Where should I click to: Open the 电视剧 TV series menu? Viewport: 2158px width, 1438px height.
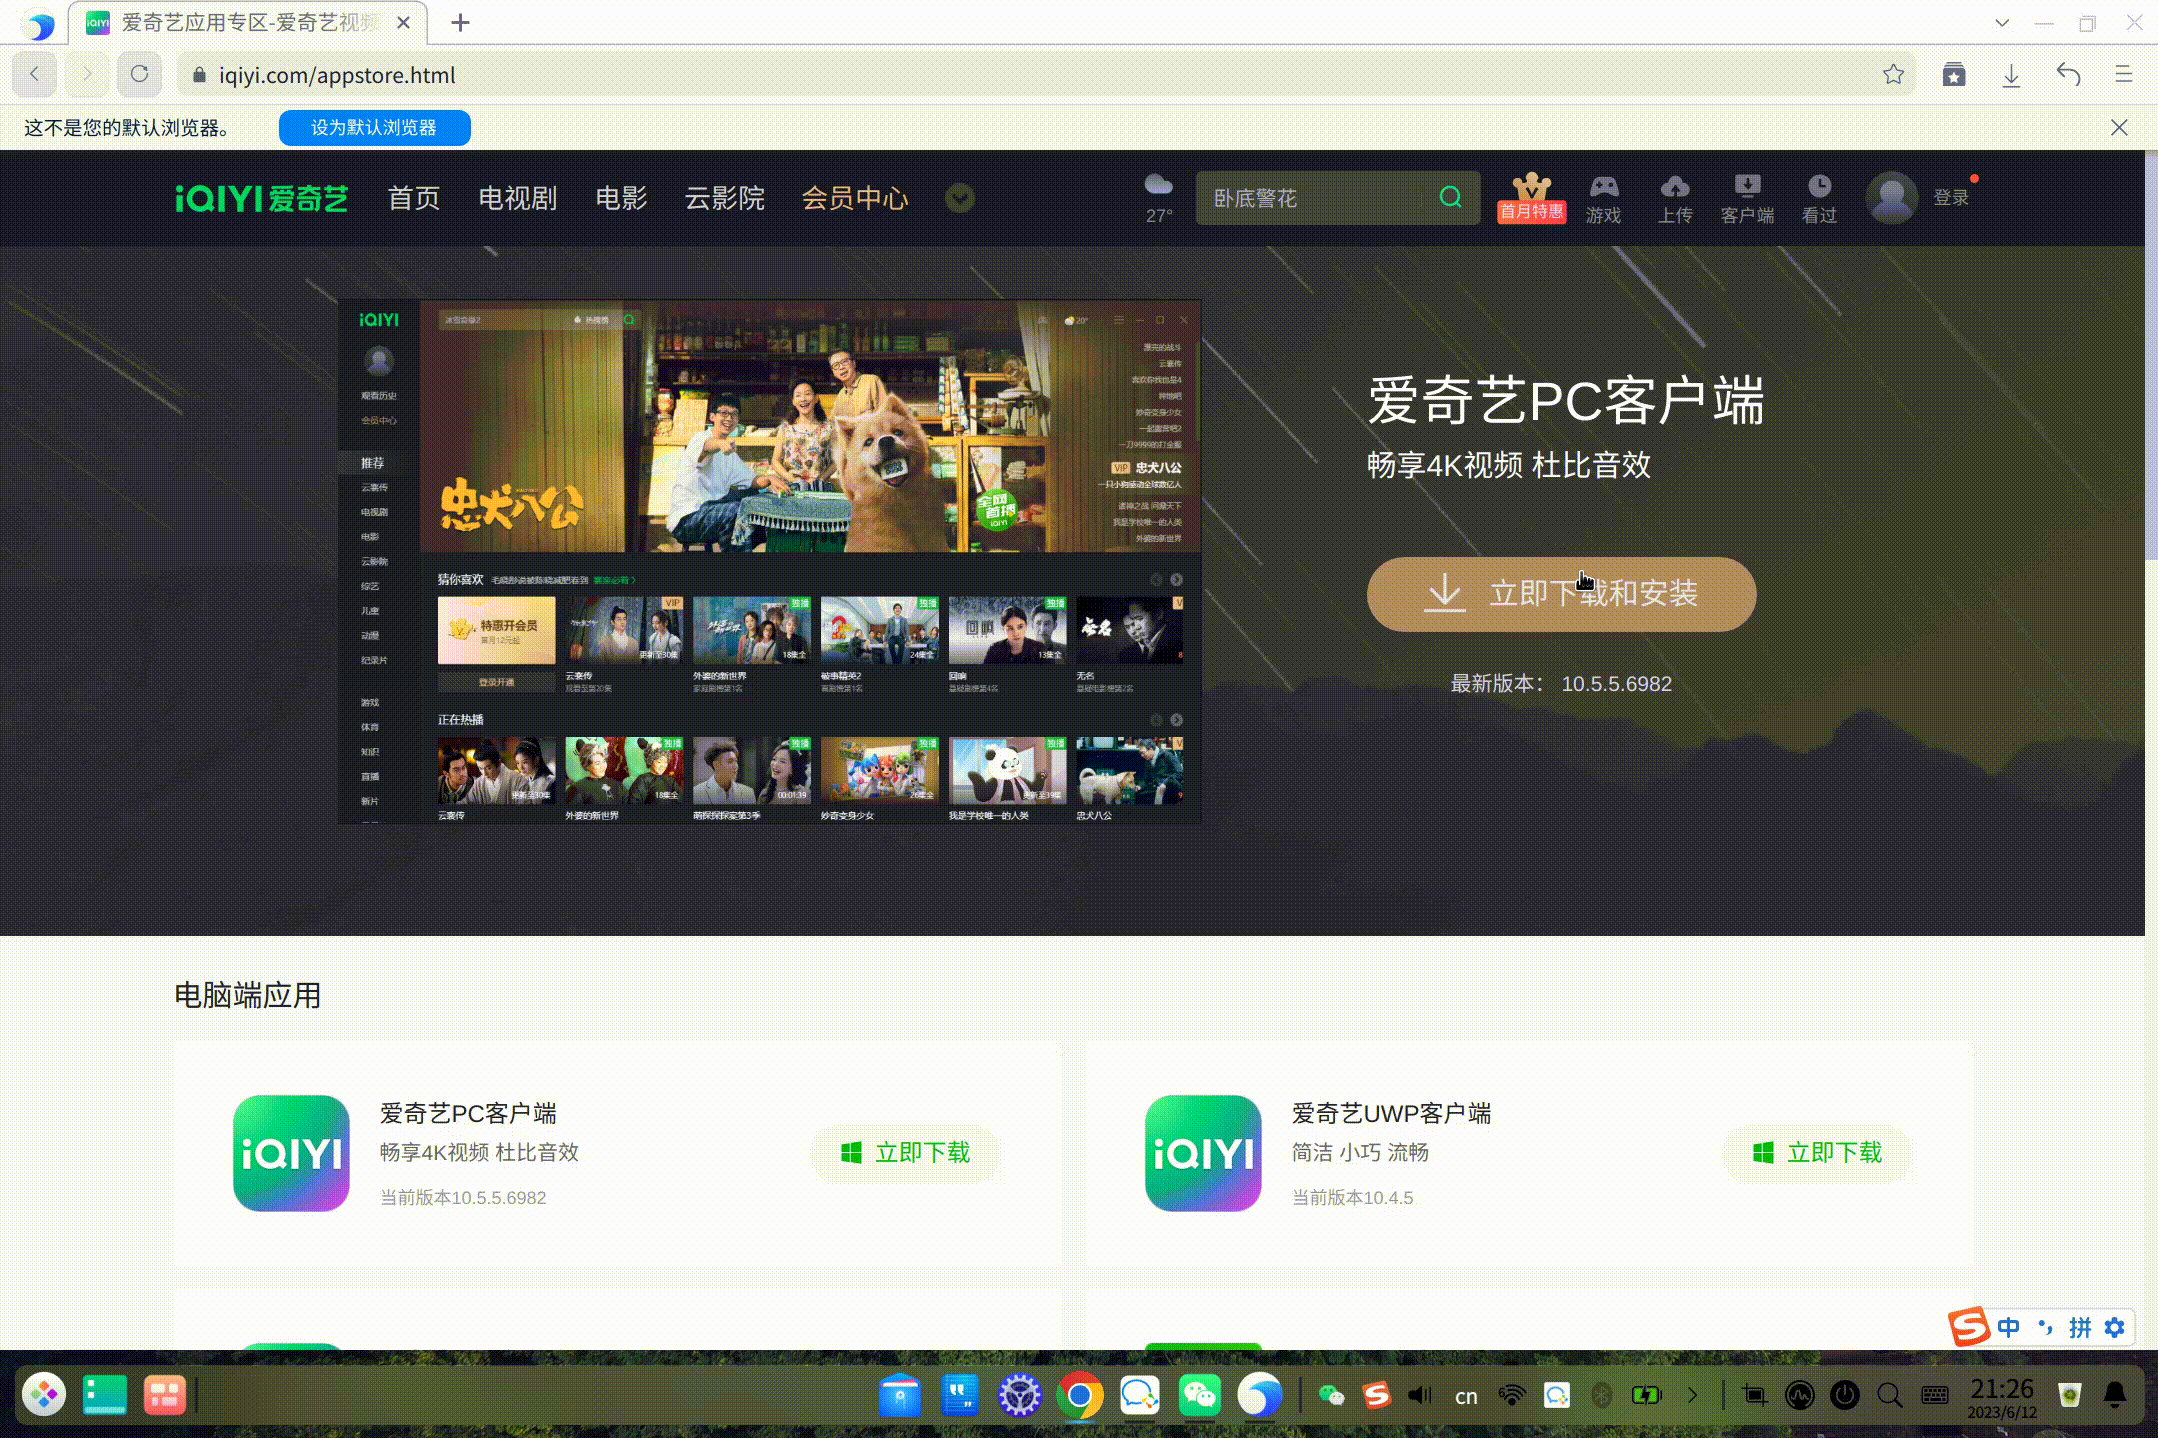(518, 198)
